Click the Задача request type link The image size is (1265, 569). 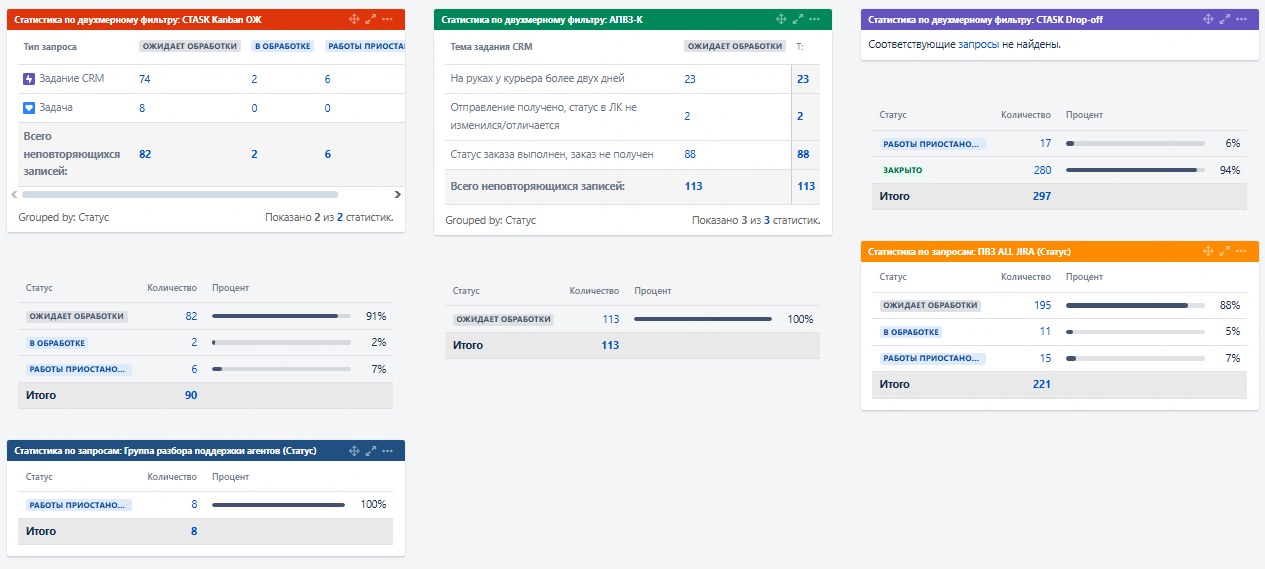tap(56, 107)
